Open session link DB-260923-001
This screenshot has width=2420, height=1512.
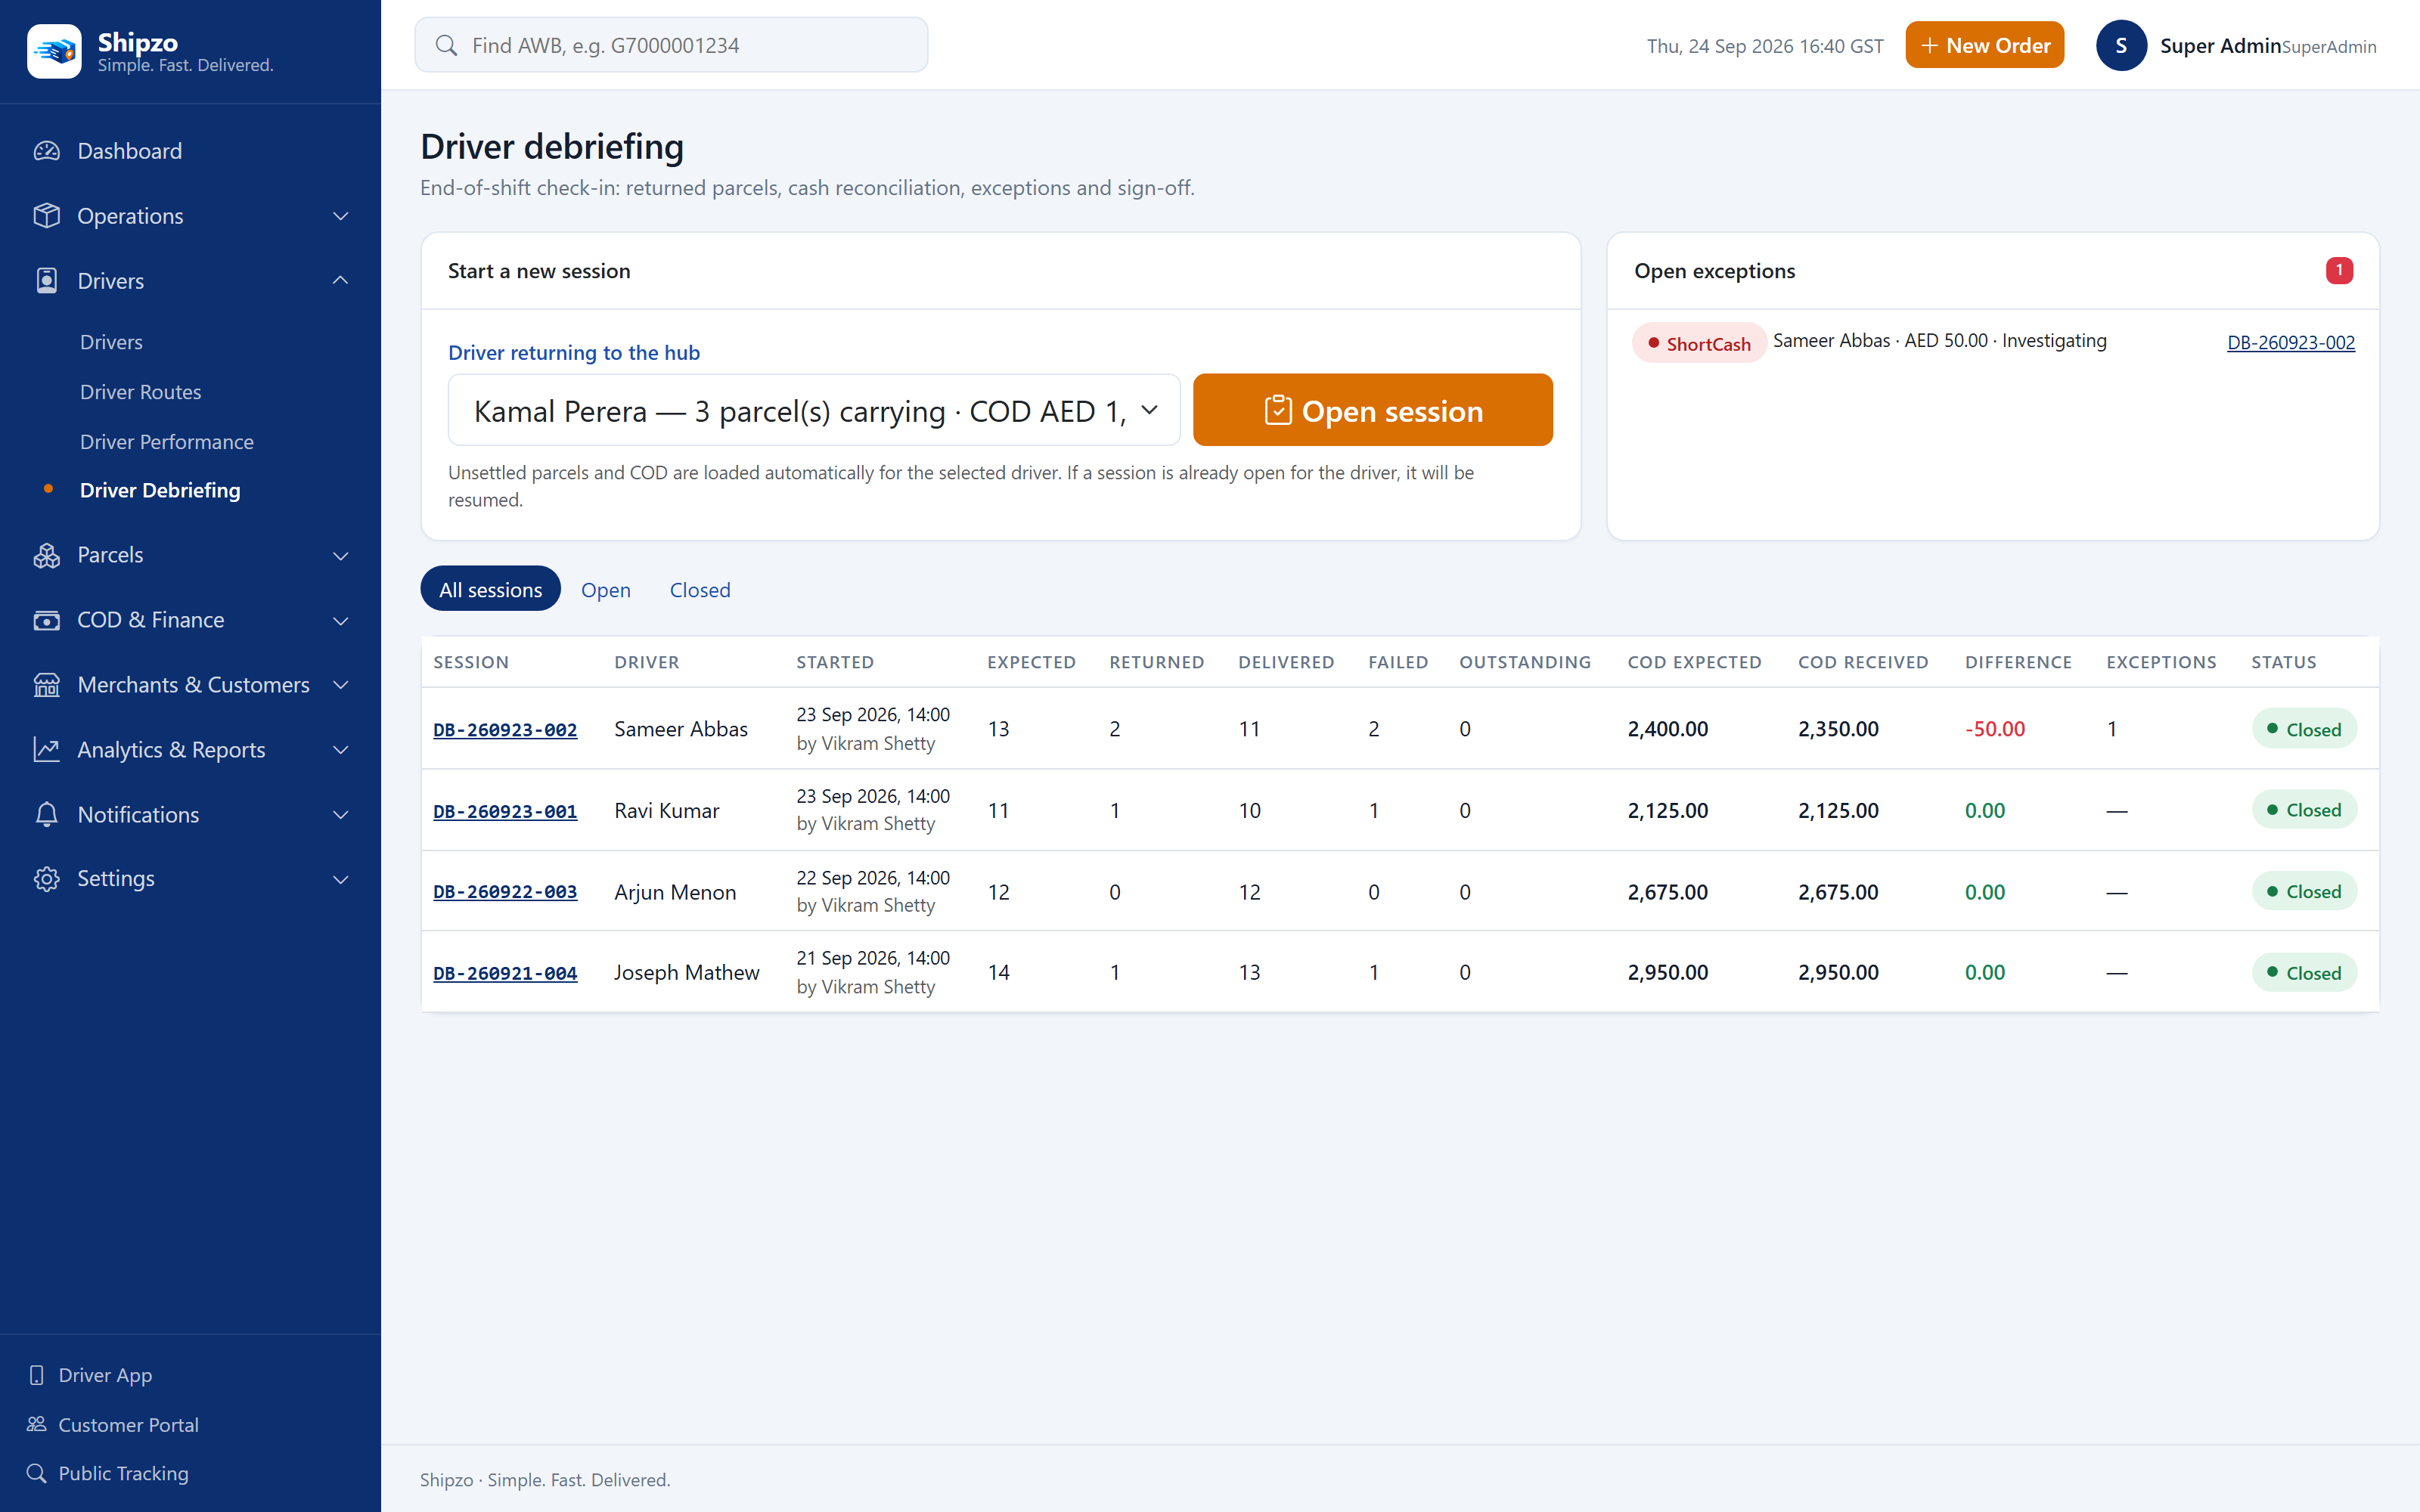[505, 811]
